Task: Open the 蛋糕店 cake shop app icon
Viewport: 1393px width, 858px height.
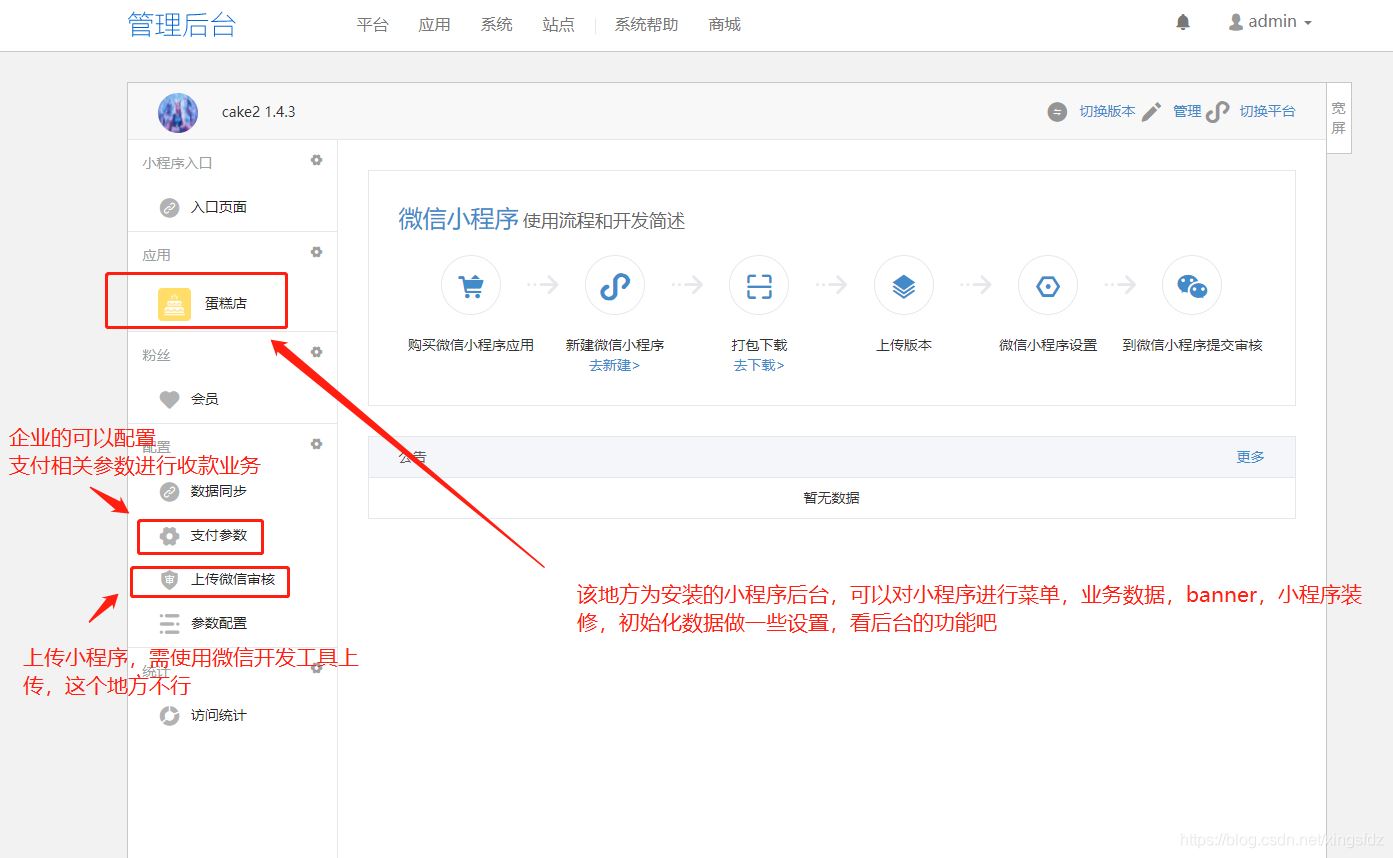Action: click(174, 304)
